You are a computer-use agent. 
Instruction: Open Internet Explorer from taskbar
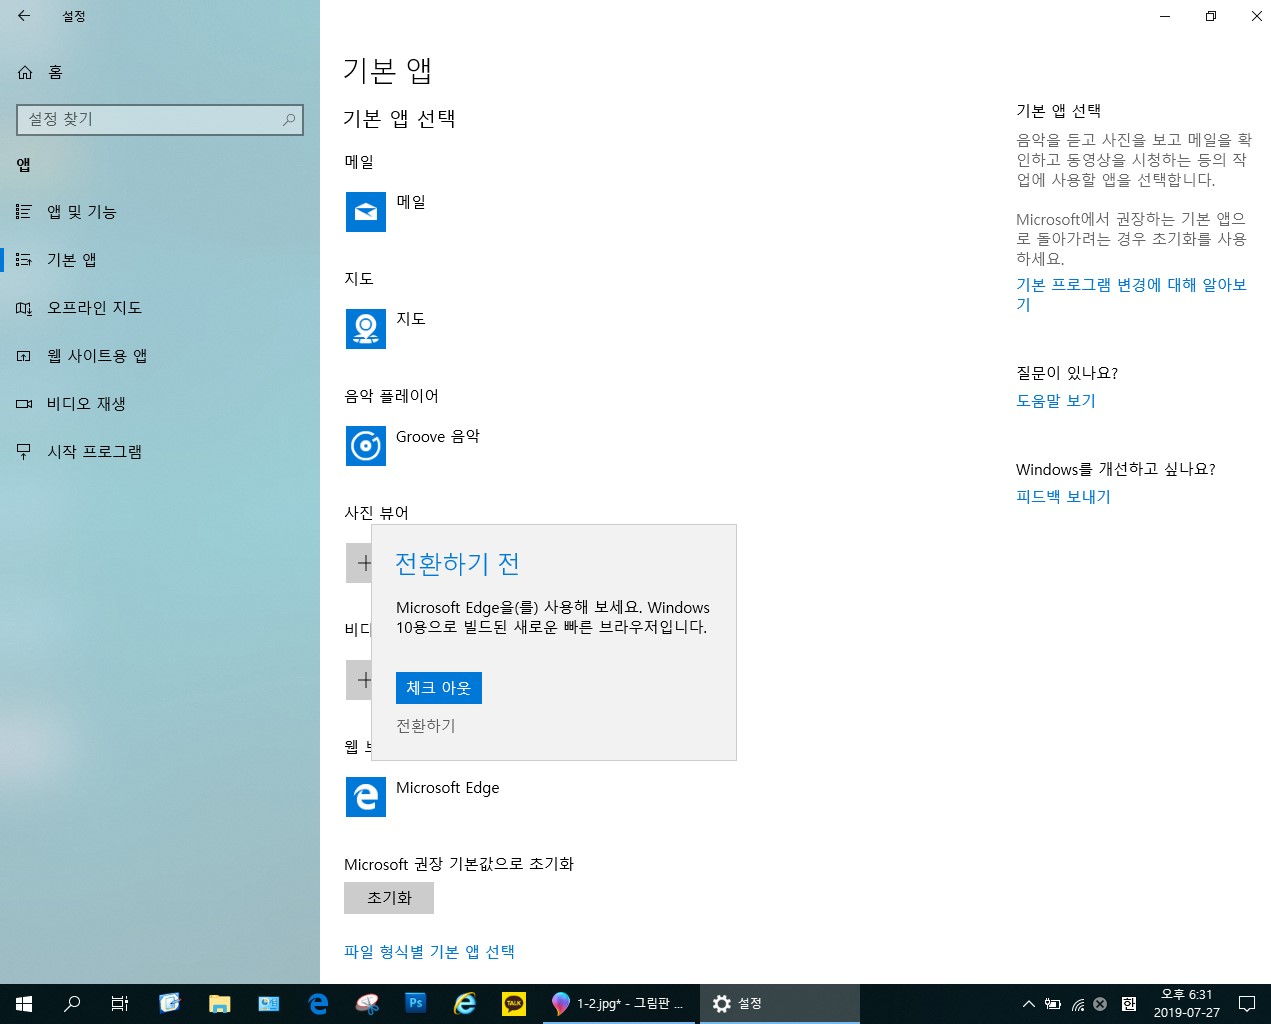coord(465,1004)
